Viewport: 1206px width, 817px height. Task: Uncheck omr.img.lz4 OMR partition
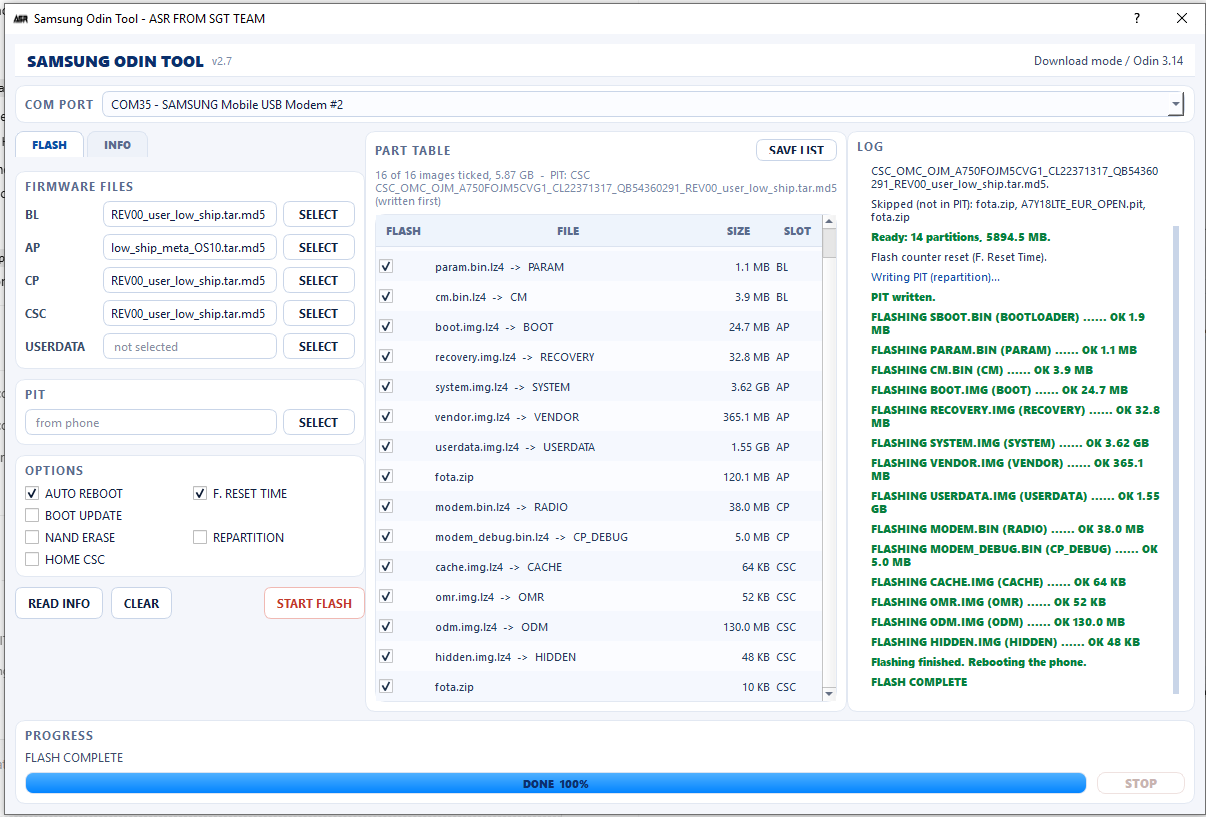(386, 597)
